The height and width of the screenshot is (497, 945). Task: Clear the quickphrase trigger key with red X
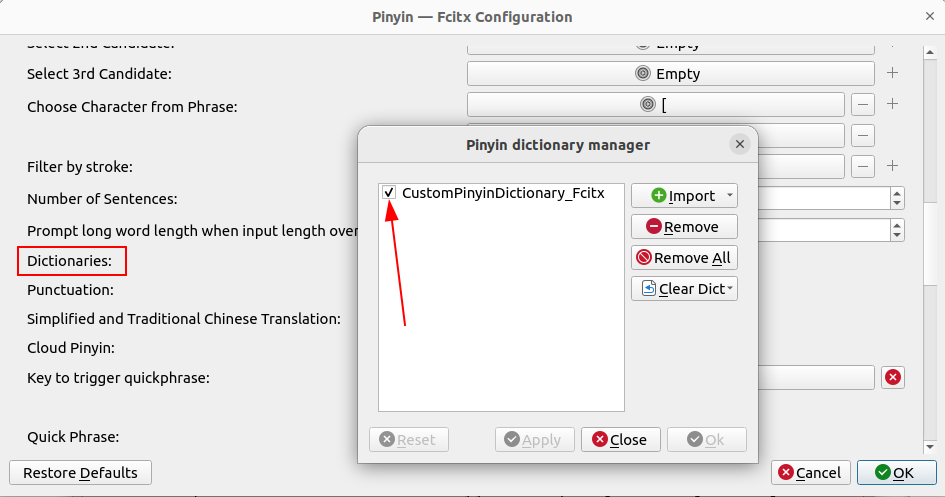pos(893,377)
